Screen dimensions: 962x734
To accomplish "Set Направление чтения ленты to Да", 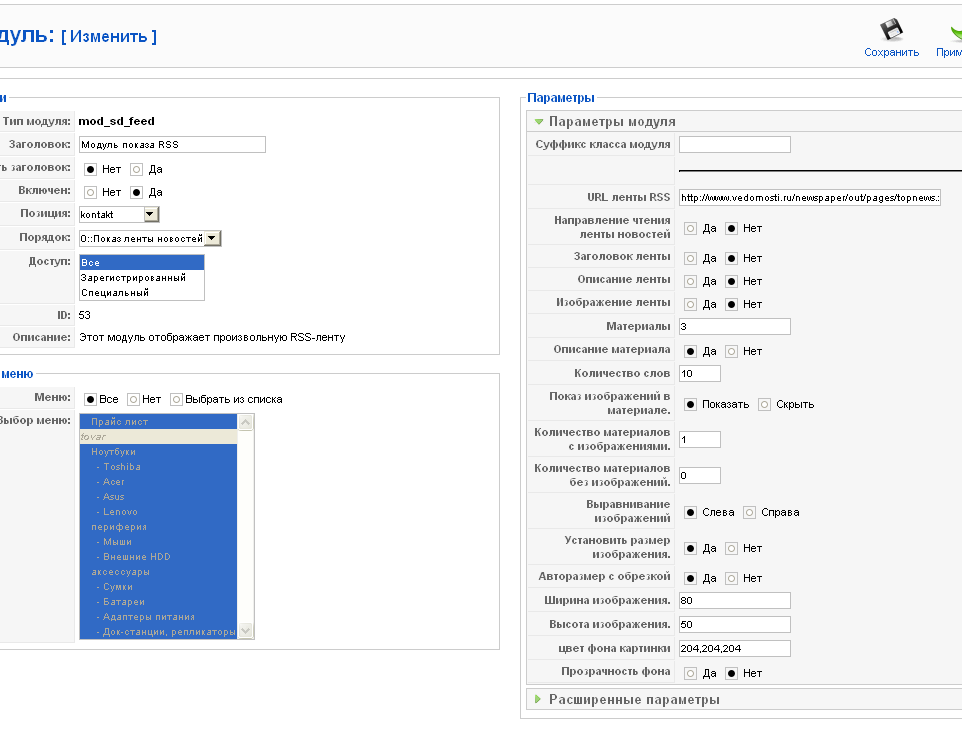I will [x=690, y=228].
